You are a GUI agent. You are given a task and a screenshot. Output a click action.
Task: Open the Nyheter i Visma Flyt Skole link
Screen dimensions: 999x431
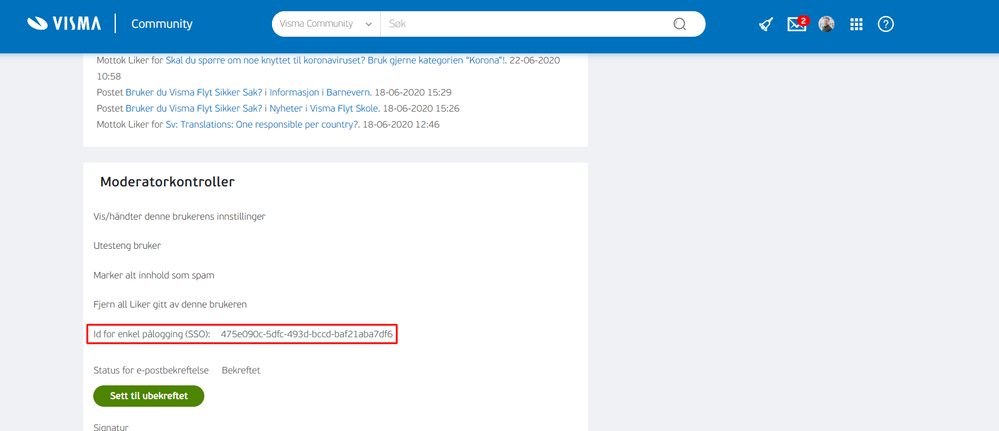(322, 108)
